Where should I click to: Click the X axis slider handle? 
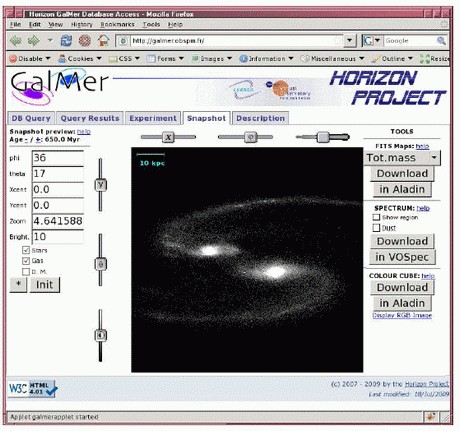pos(168,137)
